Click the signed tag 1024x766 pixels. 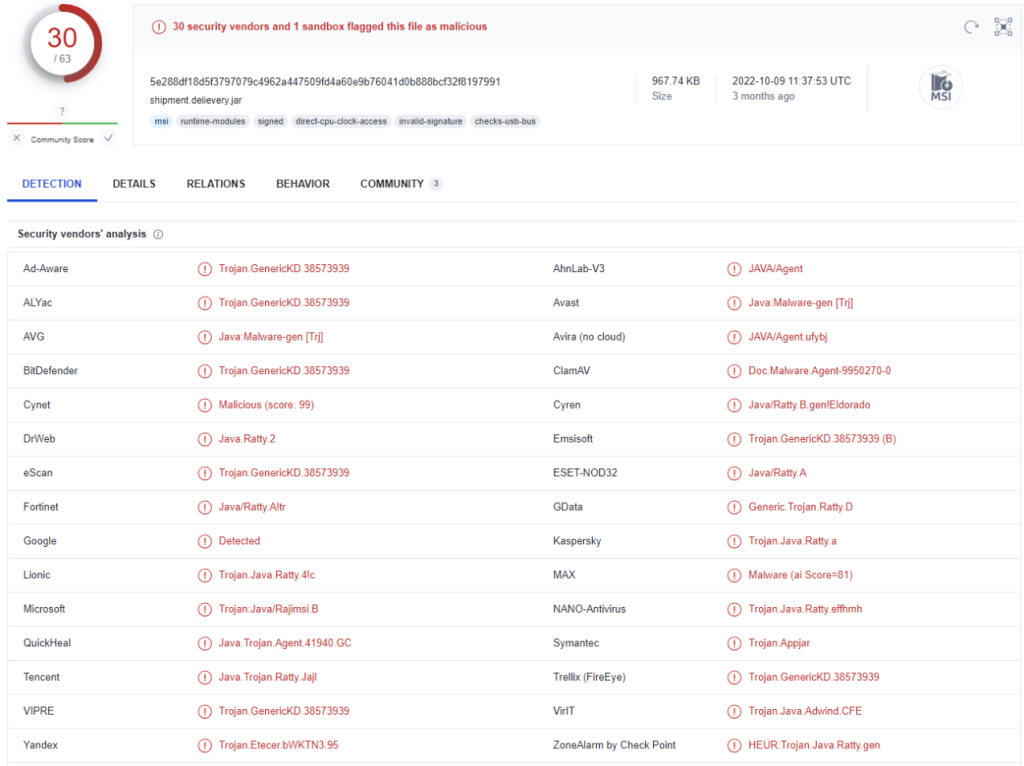[x=270, y=121]
